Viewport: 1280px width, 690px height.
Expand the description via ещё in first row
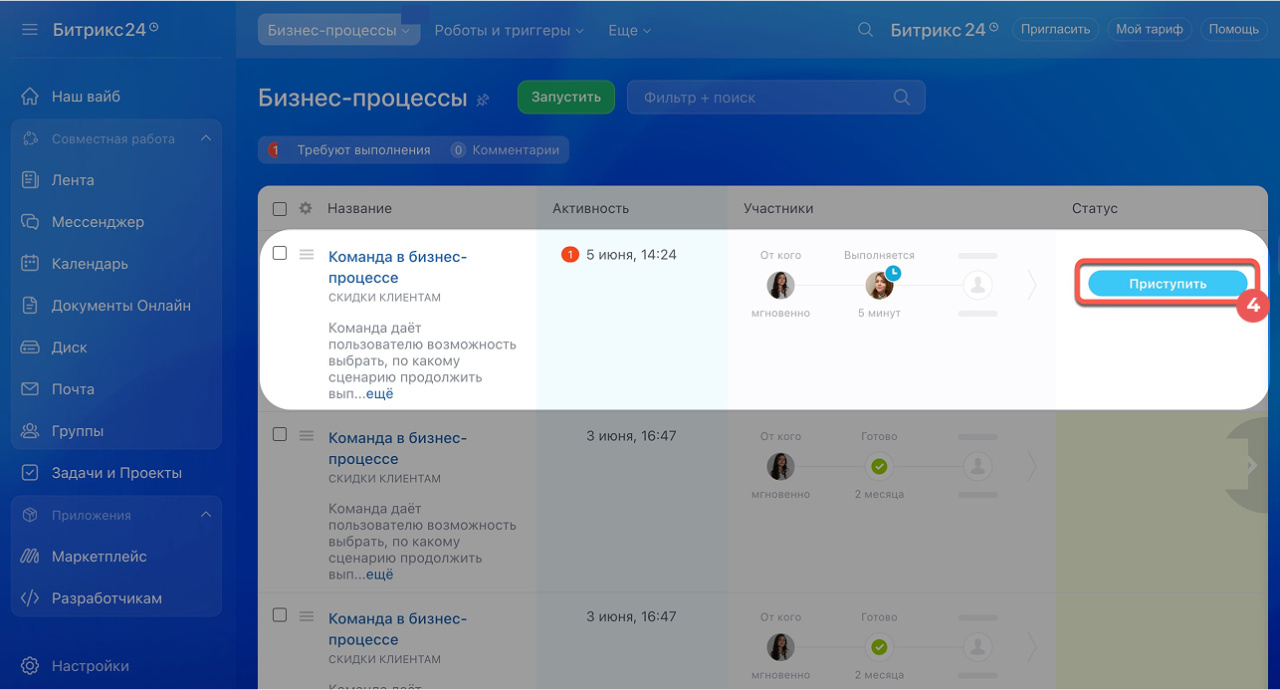pyautogui.click(x=380, y=394)
